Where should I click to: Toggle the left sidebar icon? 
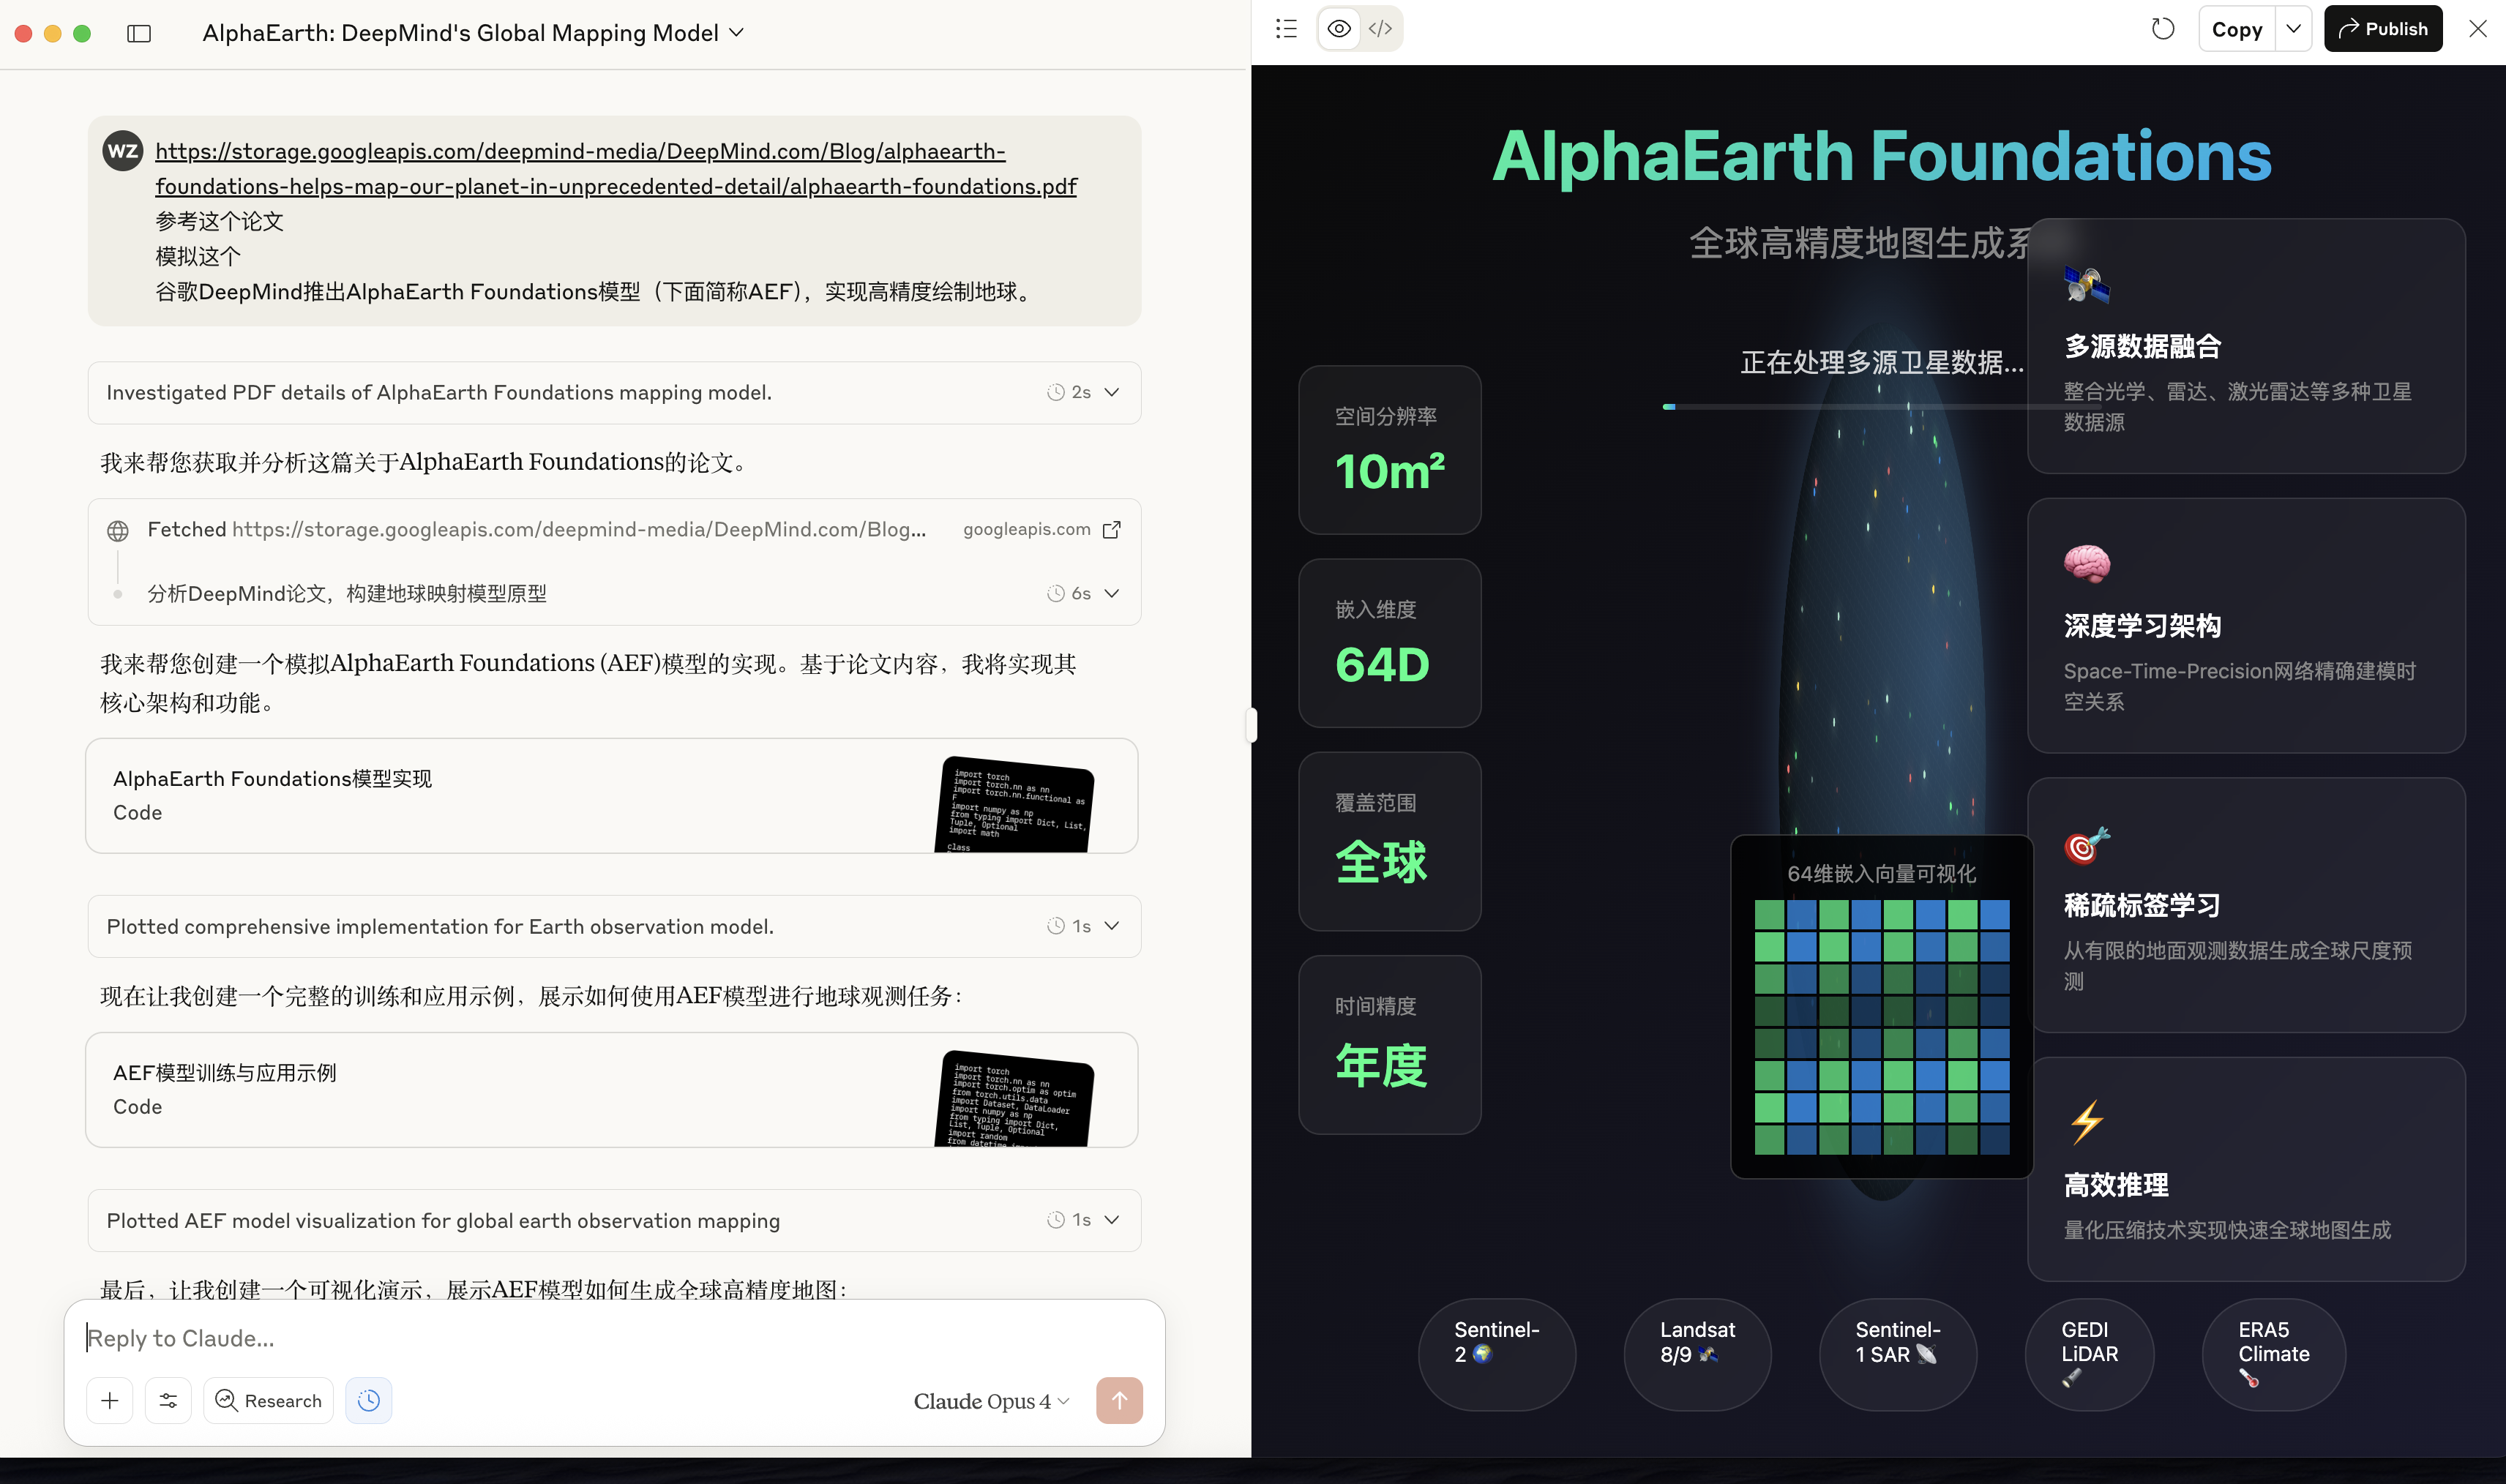click(x=139, y=33)
